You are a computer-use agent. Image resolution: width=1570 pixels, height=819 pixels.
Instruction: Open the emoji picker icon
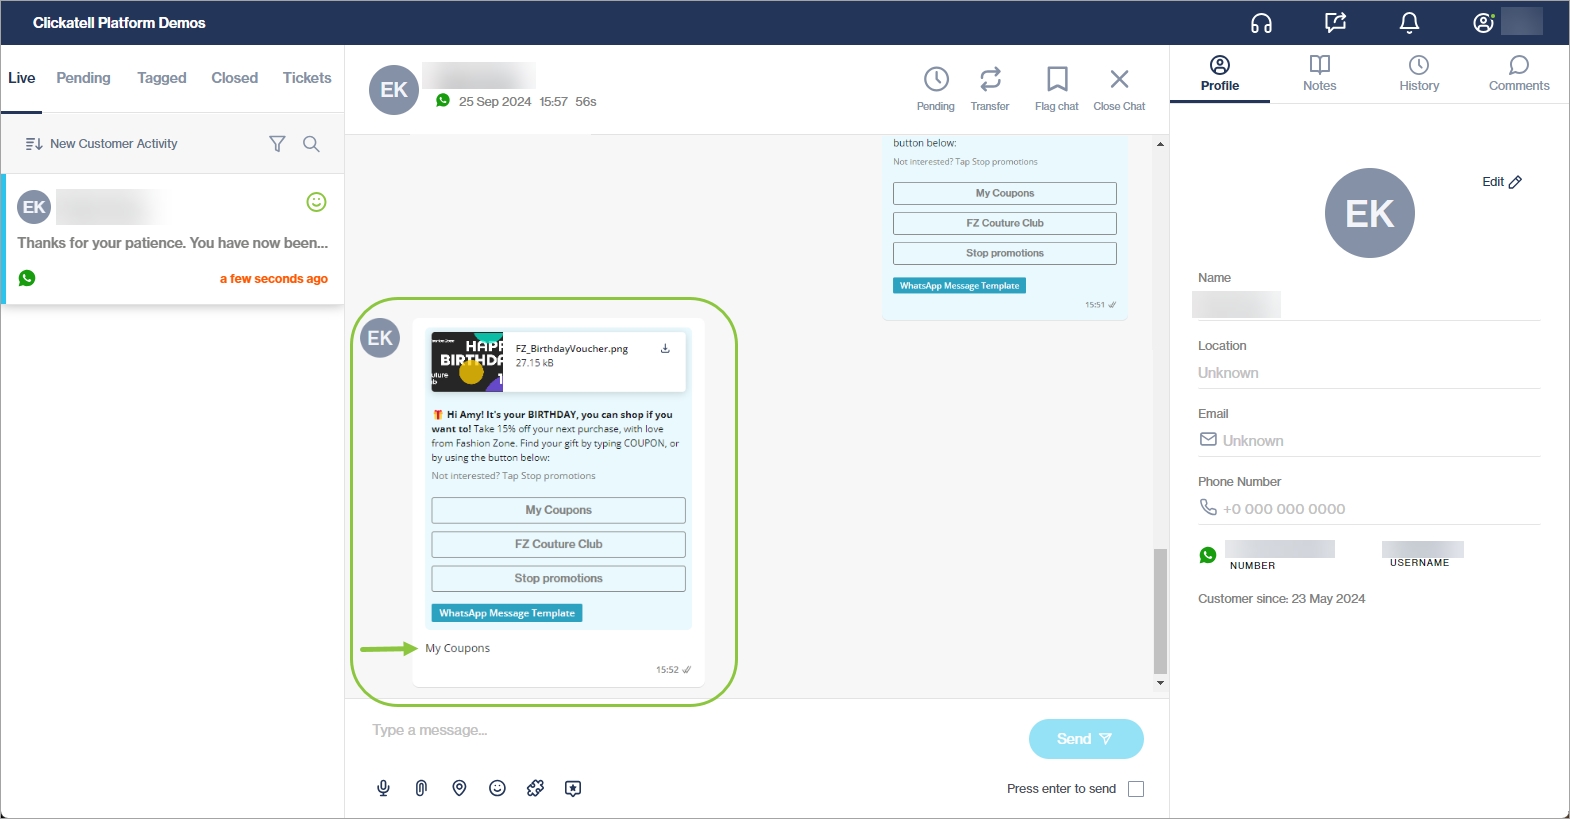click(x=497, y=788)
